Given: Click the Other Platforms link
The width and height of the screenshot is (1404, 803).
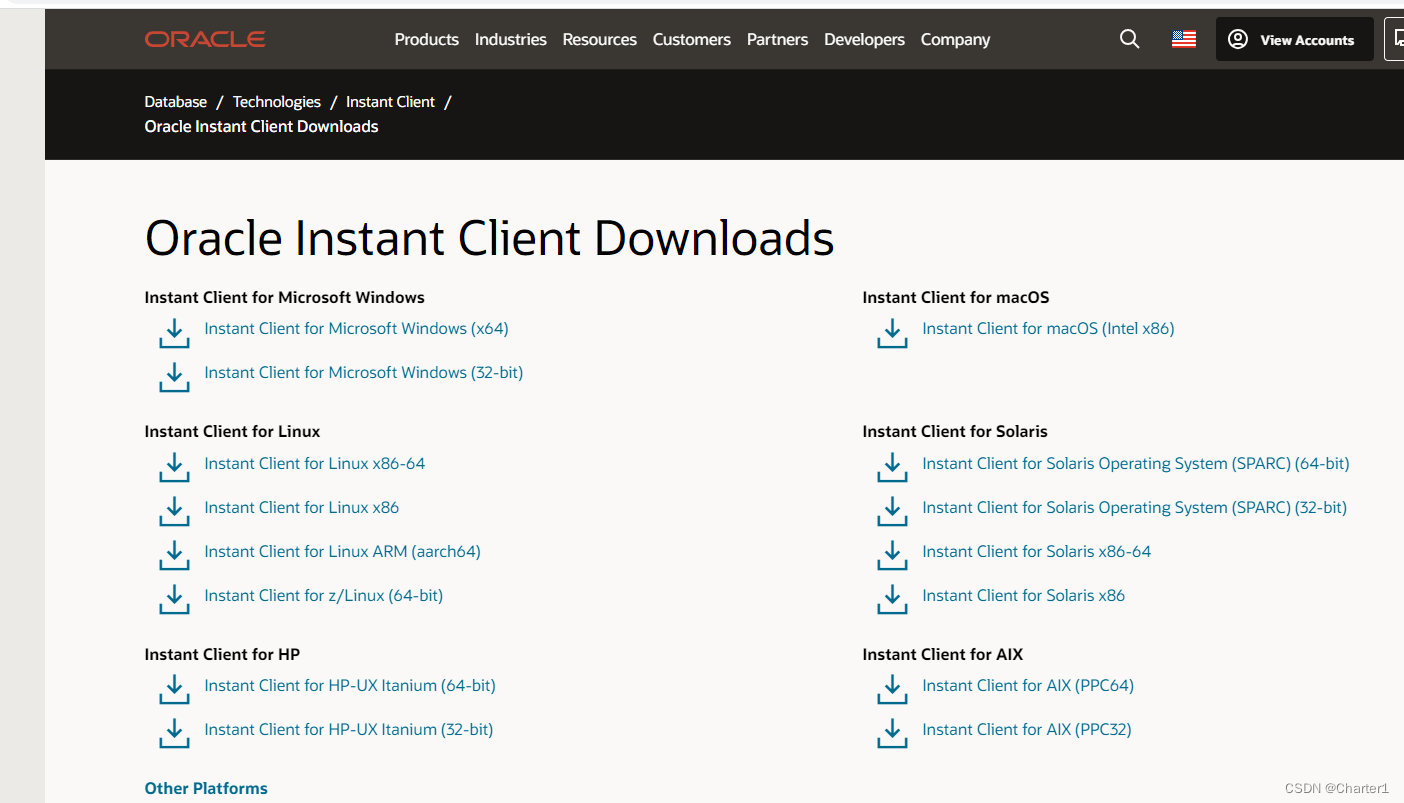Looking at the screenshot, I should click(x=206, y=788).
